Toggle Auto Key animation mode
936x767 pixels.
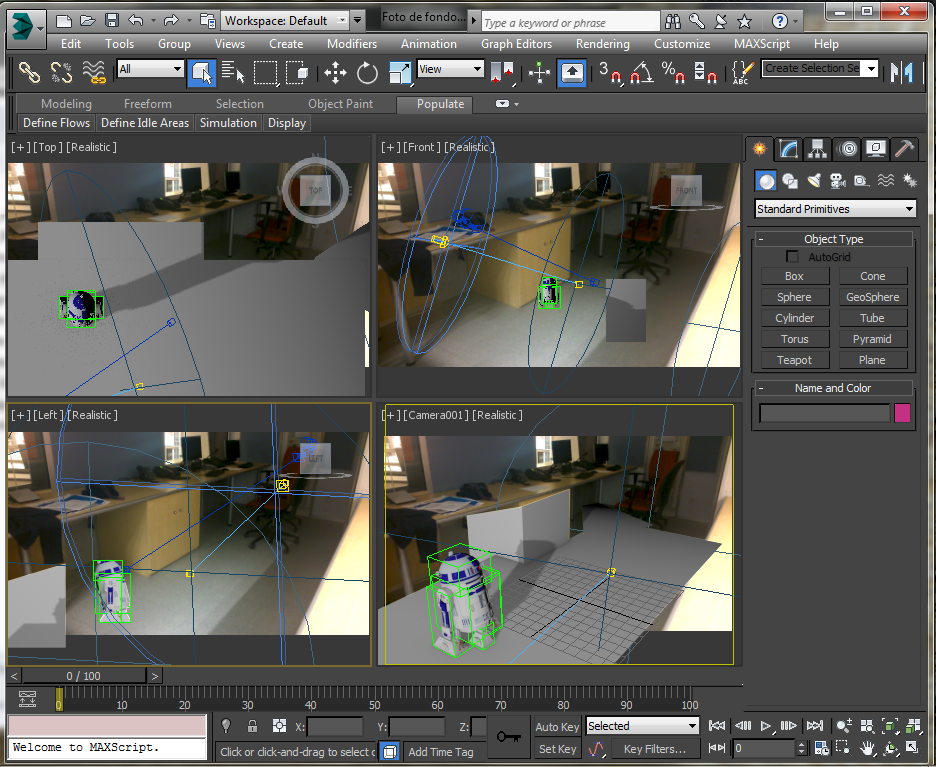tap(556, 726)
